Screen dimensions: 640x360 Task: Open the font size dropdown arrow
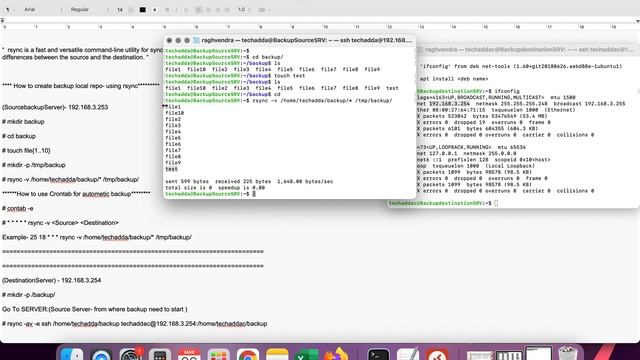click(131, 9)
